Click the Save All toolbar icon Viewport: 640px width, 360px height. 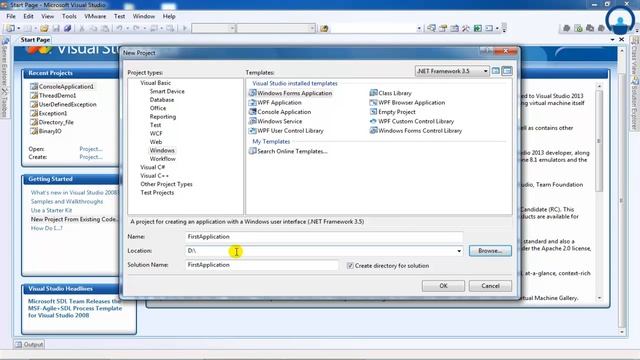coord(67,28)
